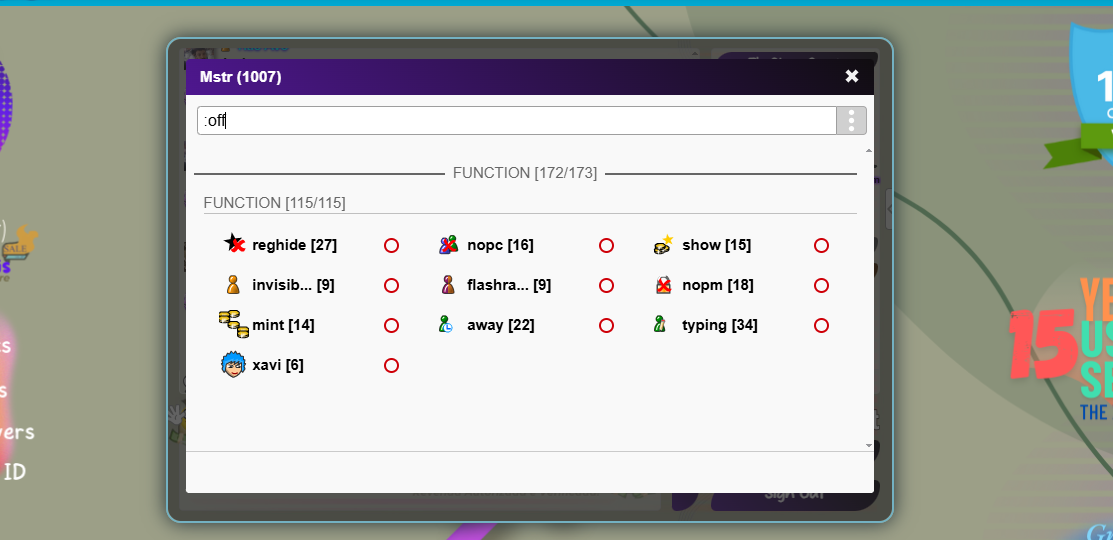Select the 'away [22]' label
Viewport: 1113px width, 540px height.
tap(501, 326)
